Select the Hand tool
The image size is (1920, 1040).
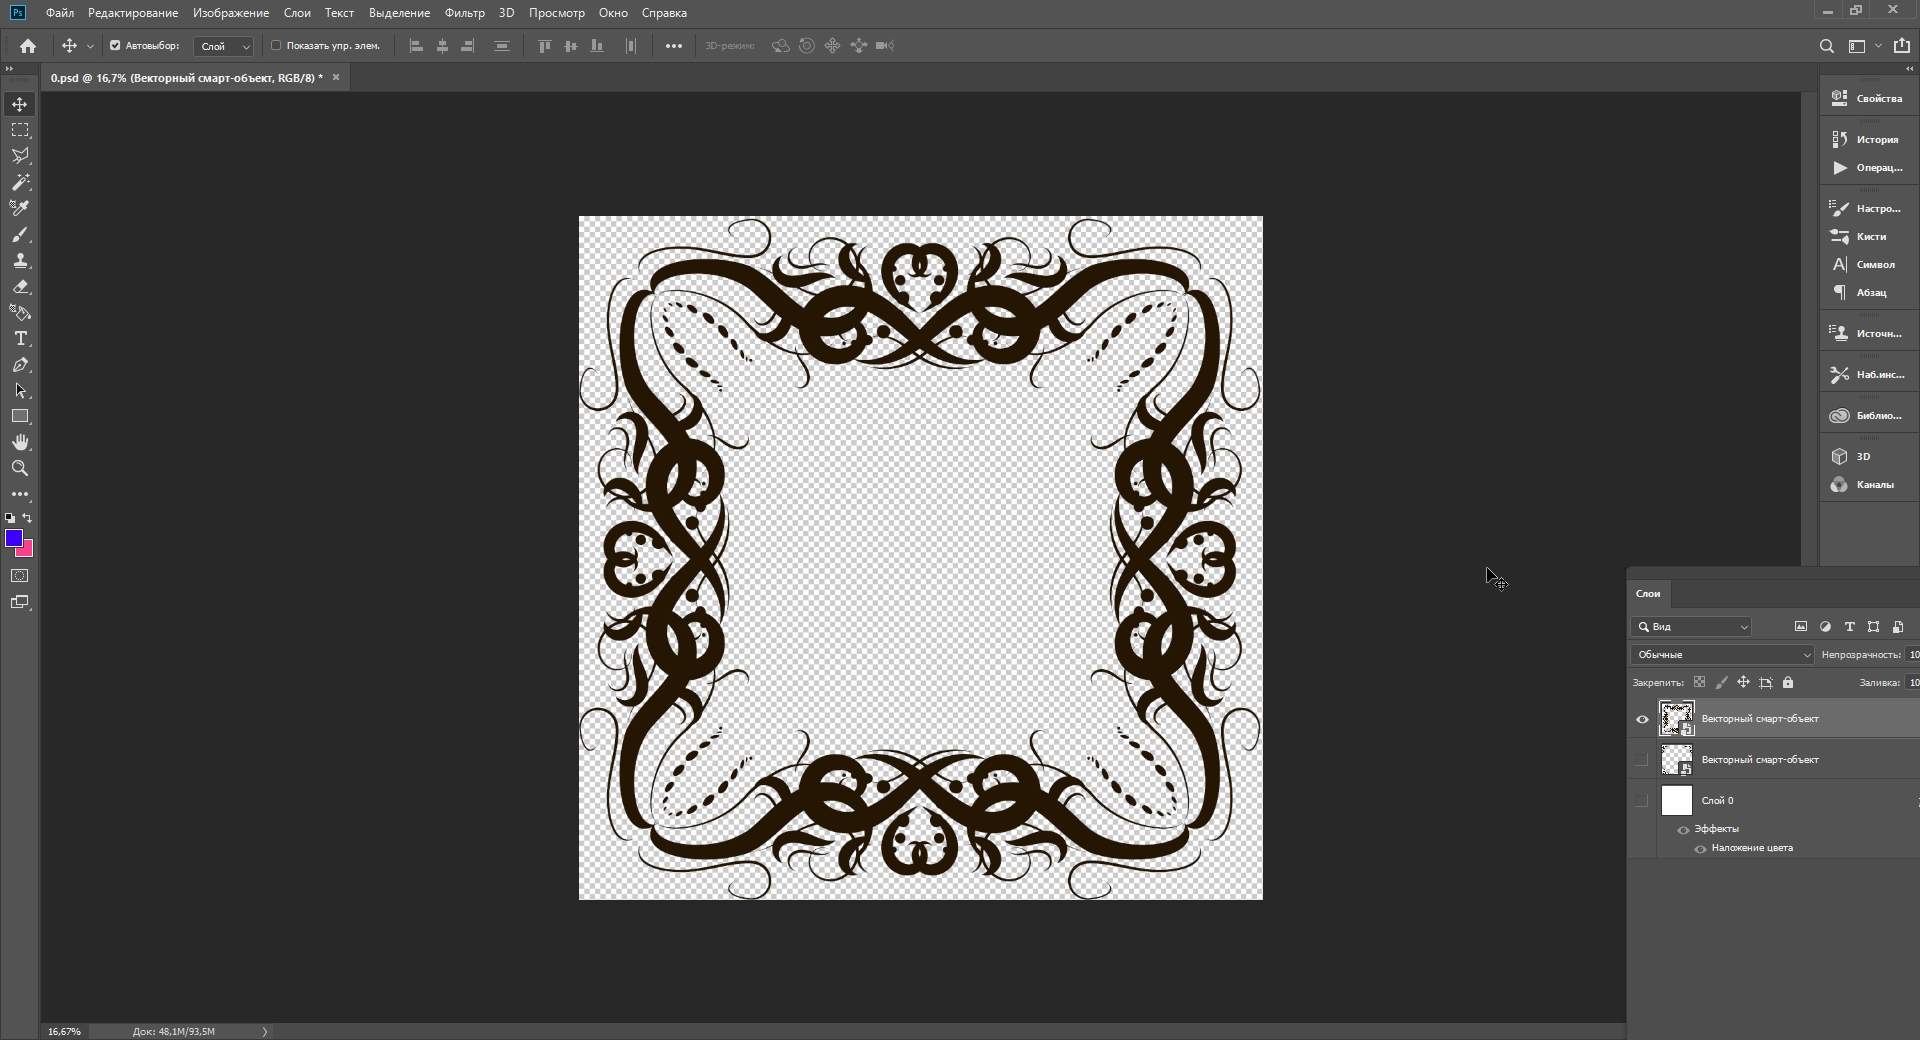[x=20, y=443]
